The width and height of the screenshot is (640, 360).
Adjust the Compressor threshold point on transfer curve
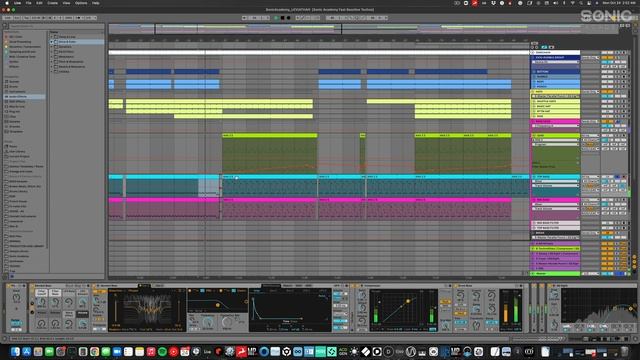pyautogui.click(x=407, y=301)
